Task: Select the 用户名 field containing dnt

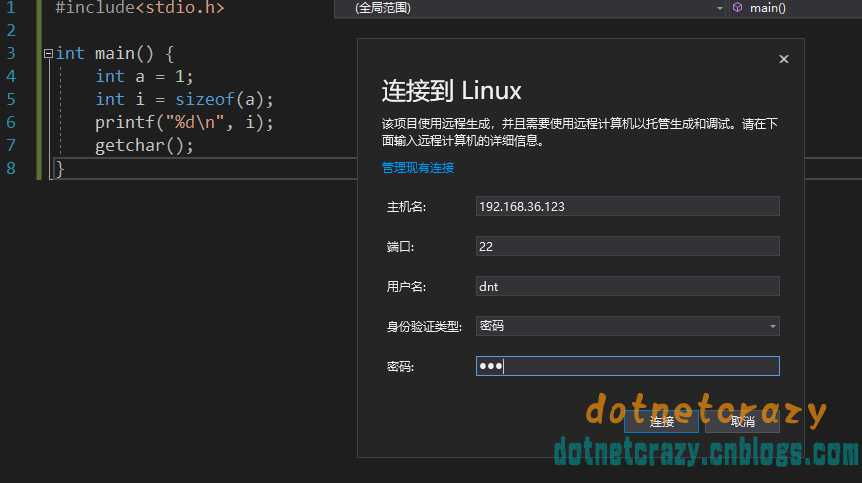Action: click(x=627, y=286)
